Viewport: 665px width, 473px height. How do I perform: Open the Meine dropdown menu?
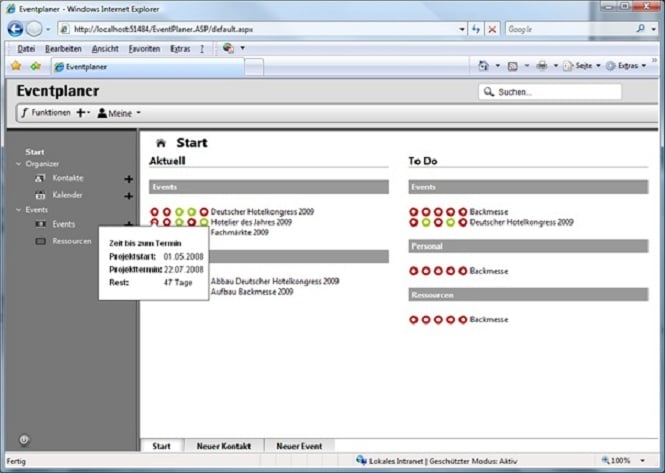pos(119,113)
